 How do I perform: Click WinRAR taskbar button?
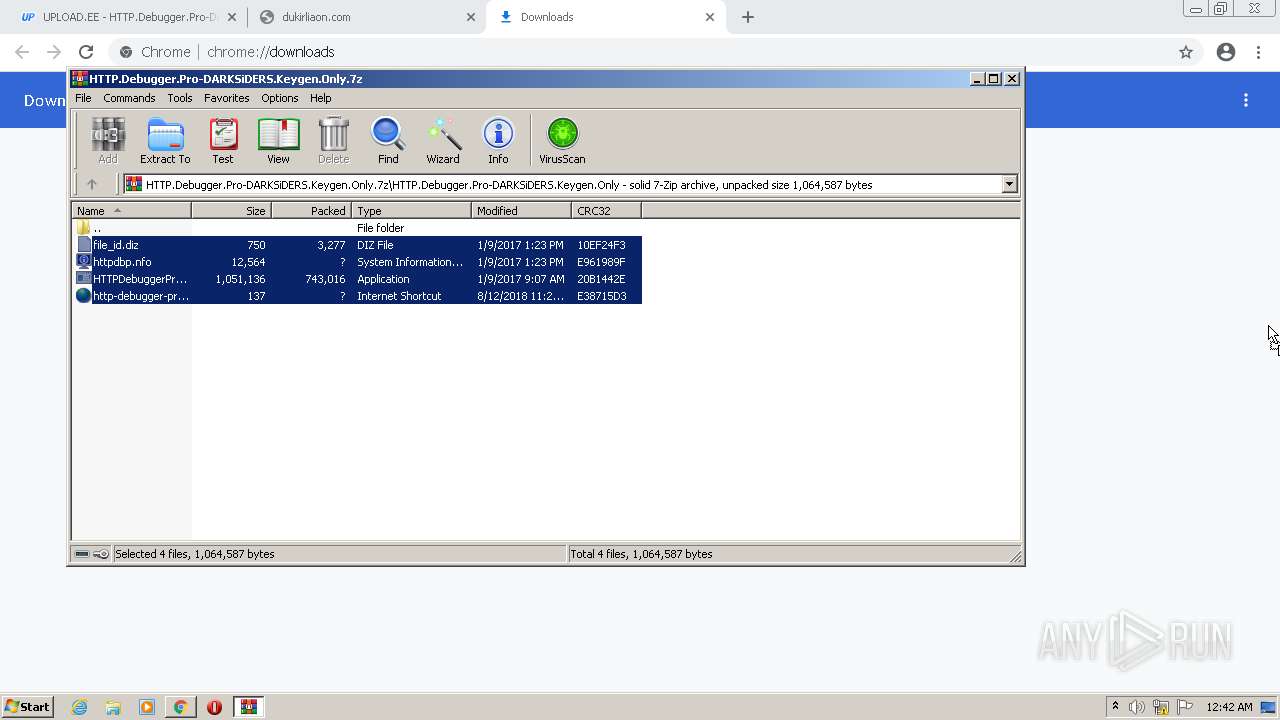(x=248, y=707)
